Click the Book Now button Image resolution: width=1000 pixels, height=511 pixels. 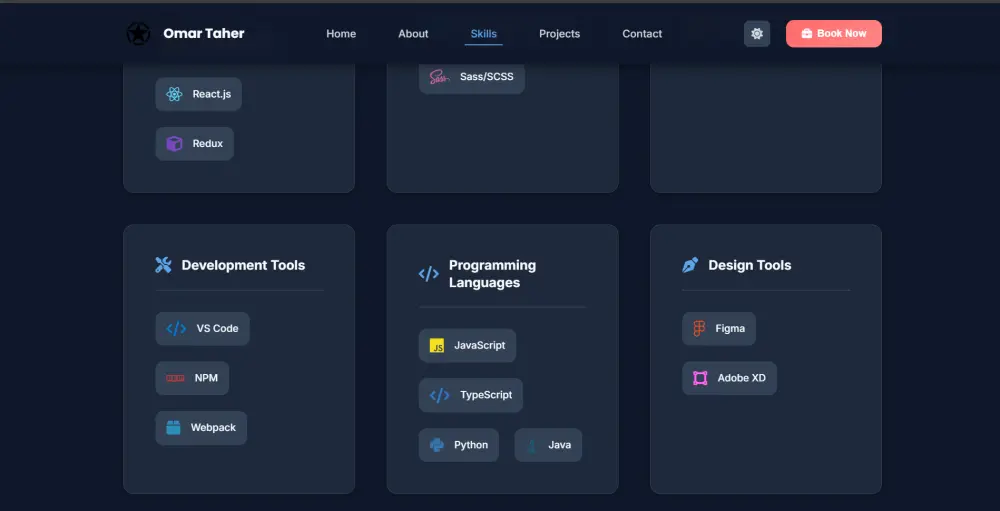click(834, 34)
